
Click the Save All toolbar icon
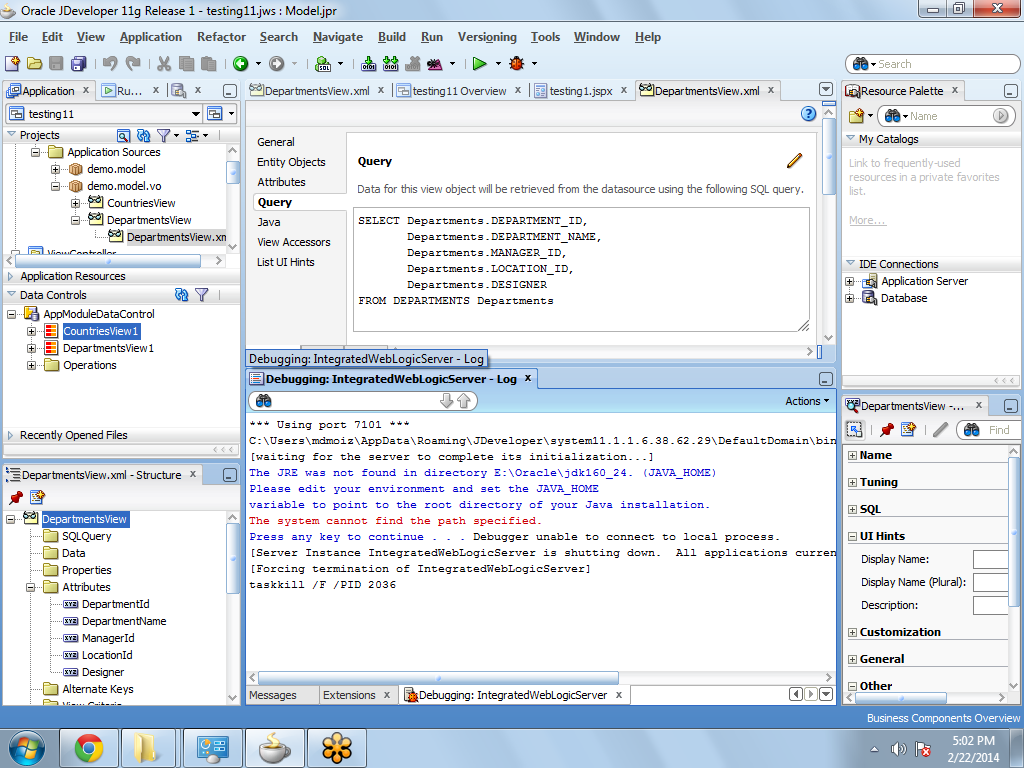tap(78, 63)
